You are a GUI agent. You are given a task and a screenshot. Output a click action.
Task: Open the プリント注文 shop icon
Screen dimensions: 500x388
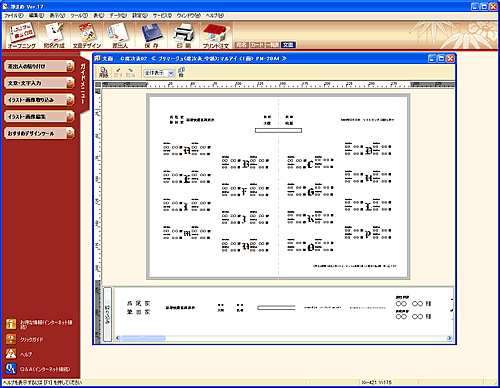(216, 35)
